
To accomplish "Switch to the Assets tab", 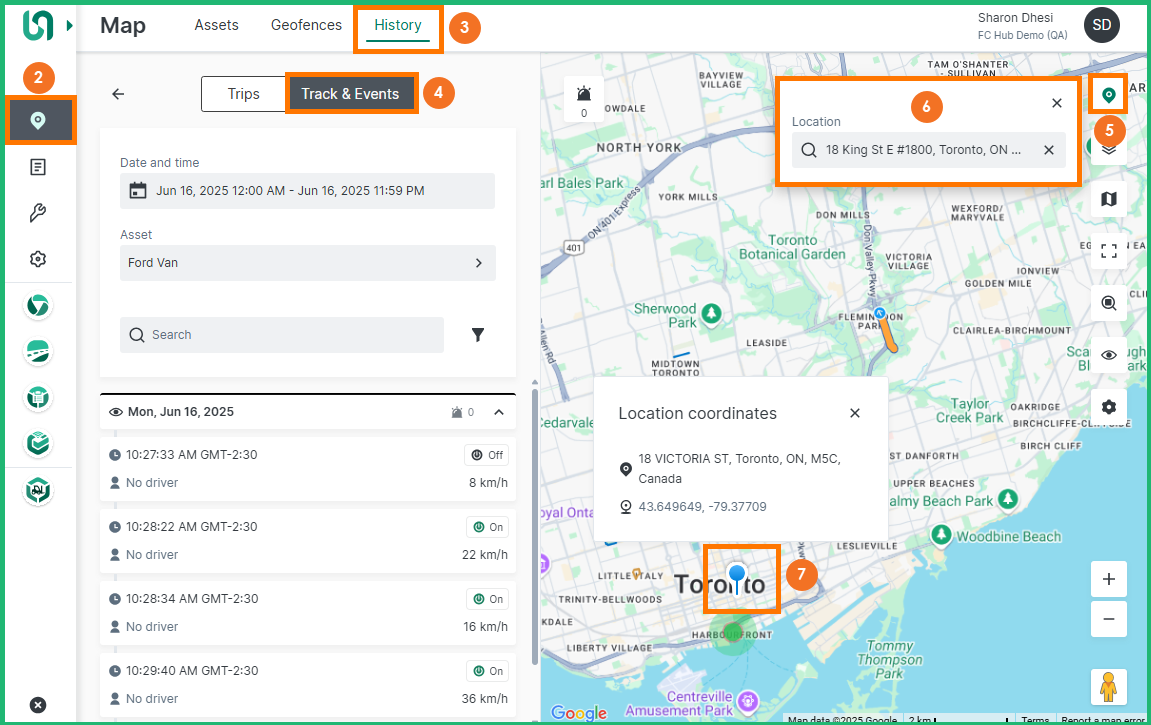I will (x=216, y=25).
